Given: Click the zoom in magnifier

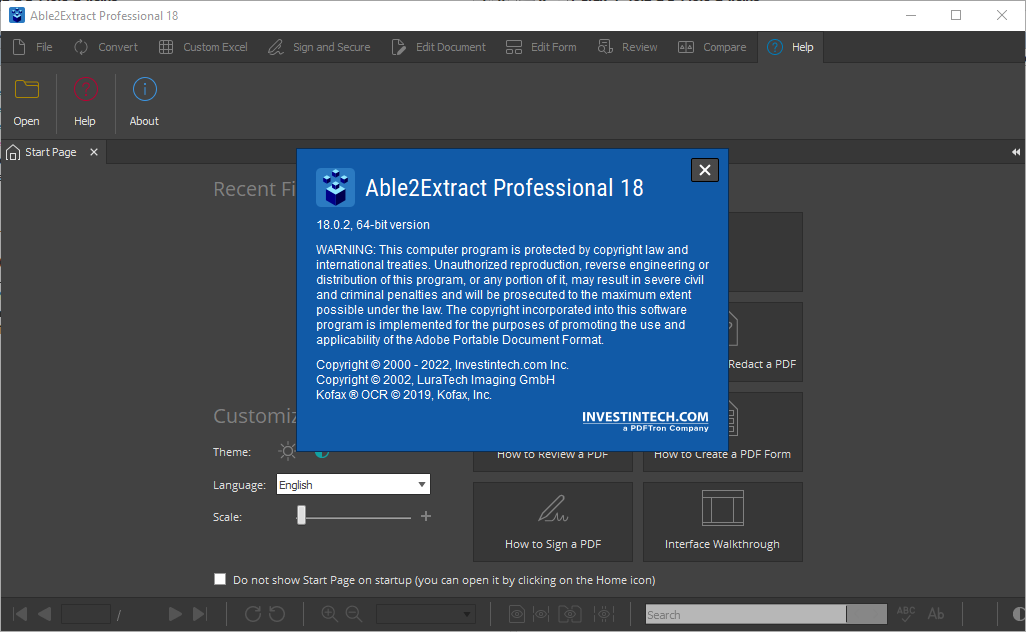Looking at the screenshot, I should (330, 614).
